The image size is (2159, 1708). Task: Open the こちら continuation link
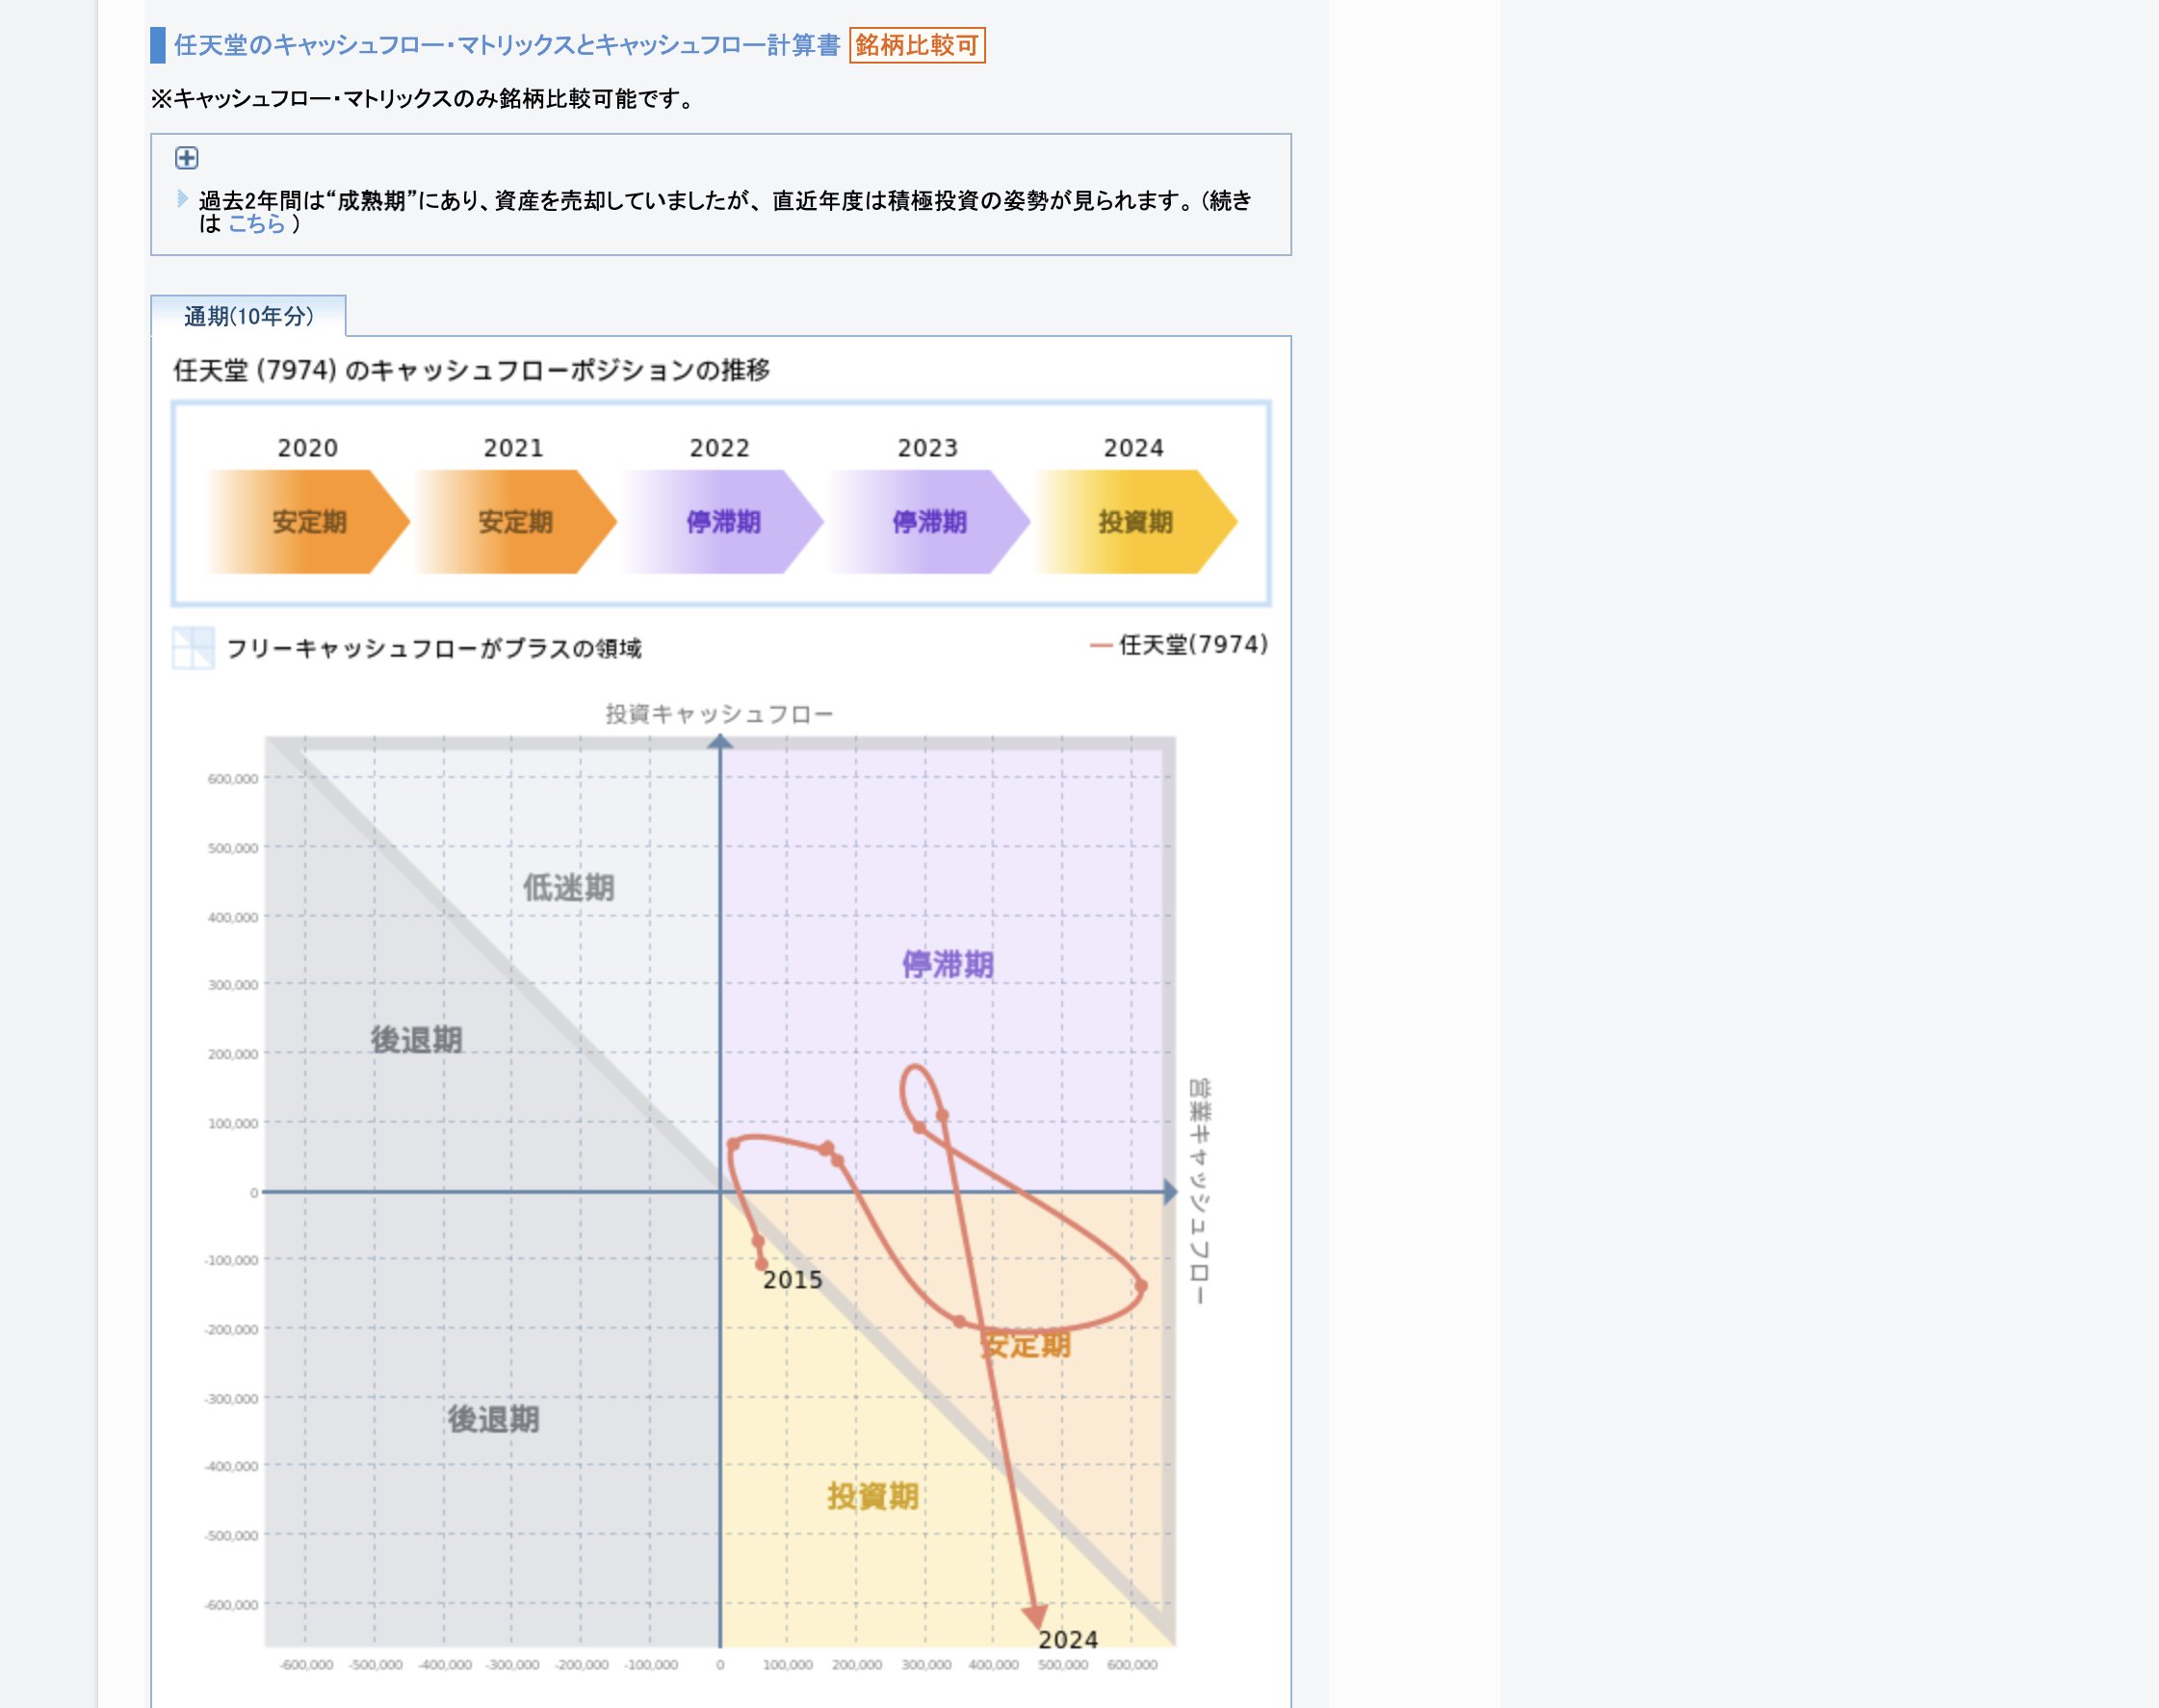coord(256,224)
